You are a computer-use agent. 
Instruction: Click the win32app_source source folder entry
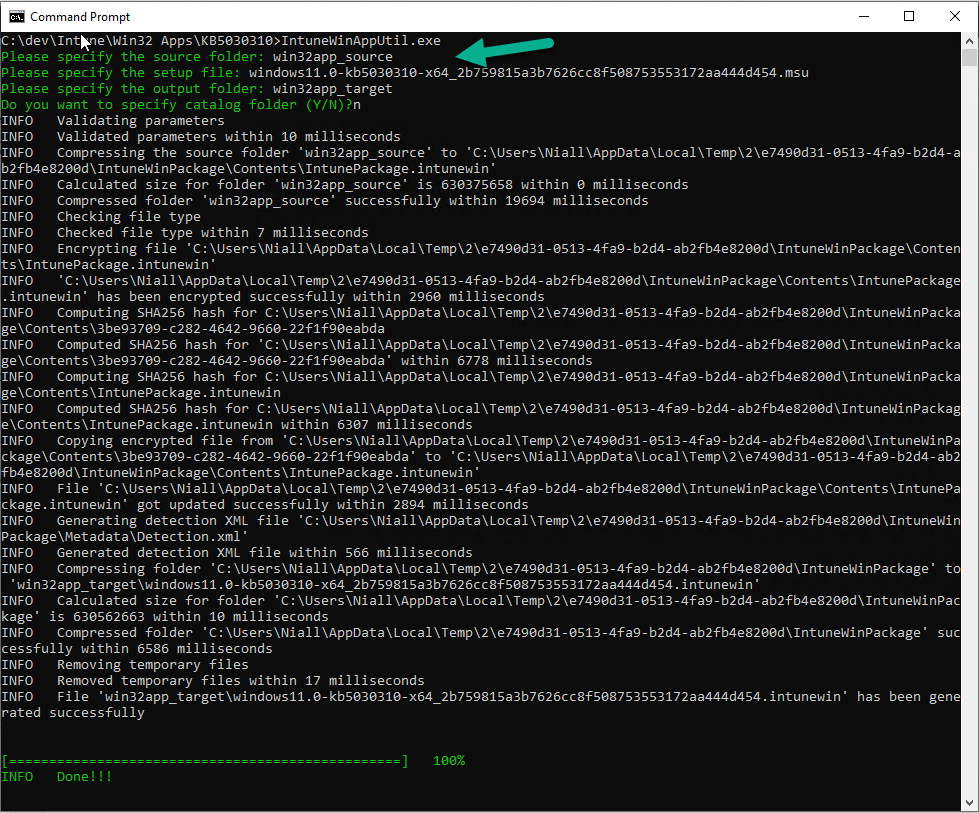(x=333, y=57)
